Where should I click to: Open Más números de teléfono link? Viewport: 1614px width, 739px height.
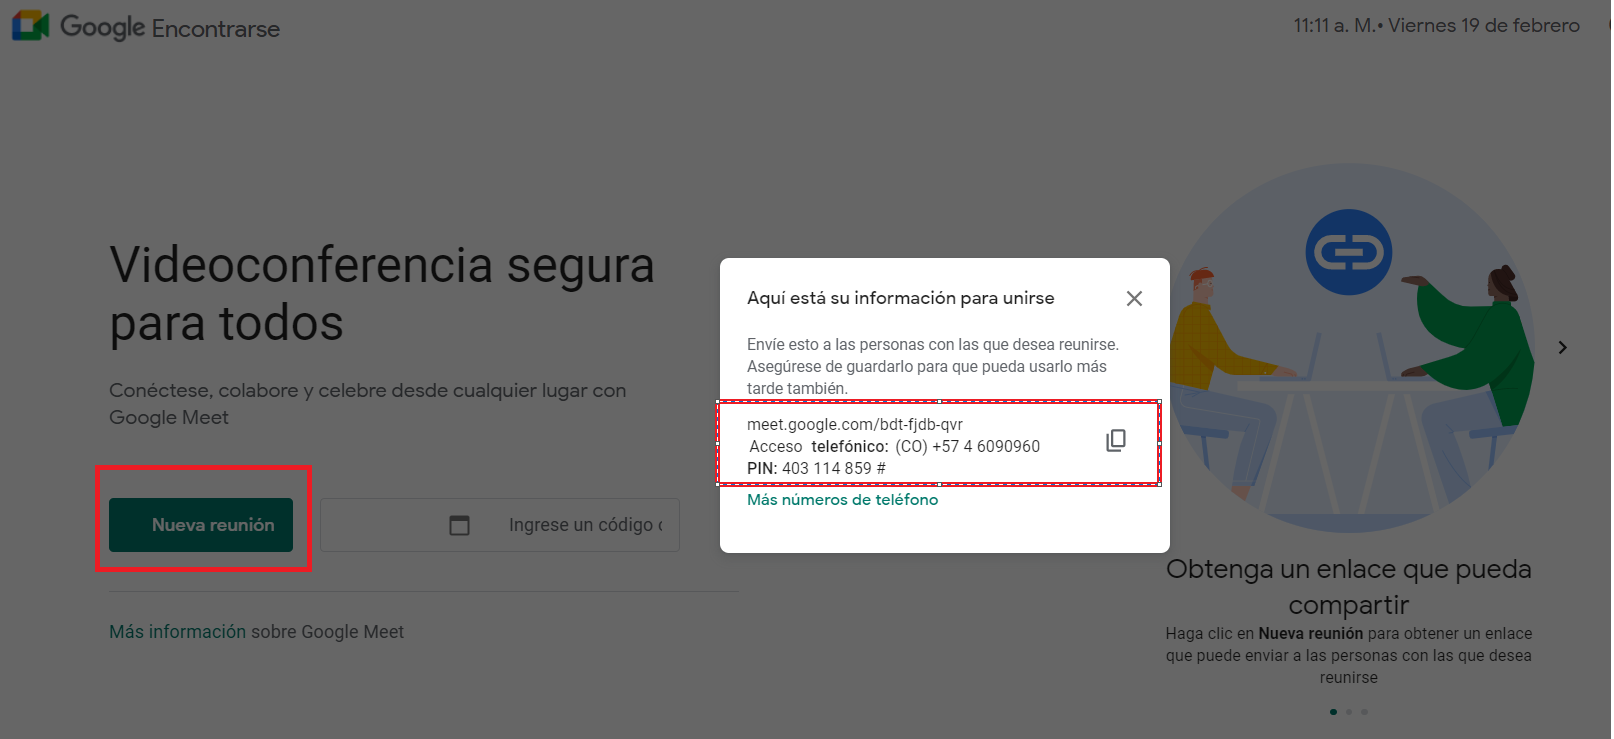842,500
